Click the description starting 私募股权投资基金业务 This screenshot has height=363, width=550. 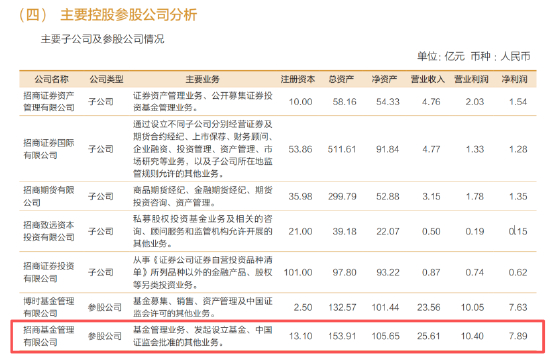pos(202,231)
